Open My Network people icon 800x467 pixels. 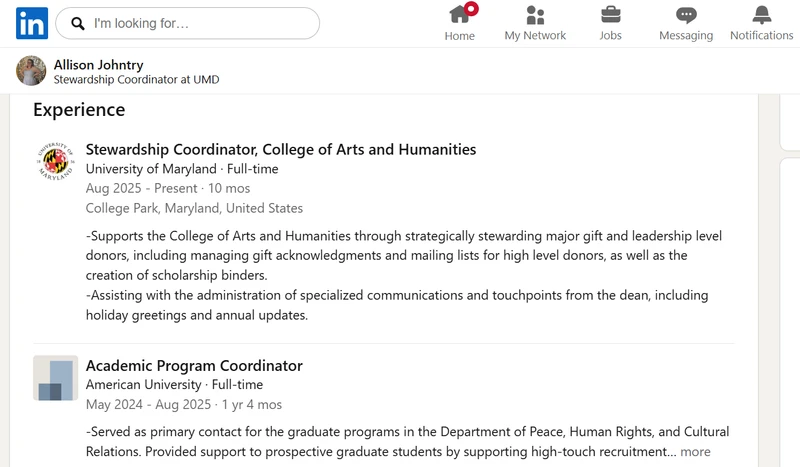point(535,15)
